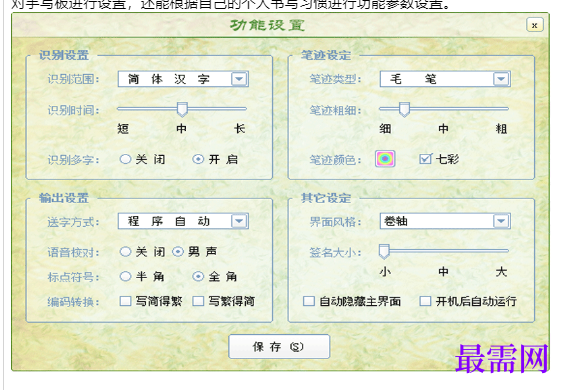Check 自动隐藏主界面 option
This screenshot has width=567, height=390.
coord(308,301)
